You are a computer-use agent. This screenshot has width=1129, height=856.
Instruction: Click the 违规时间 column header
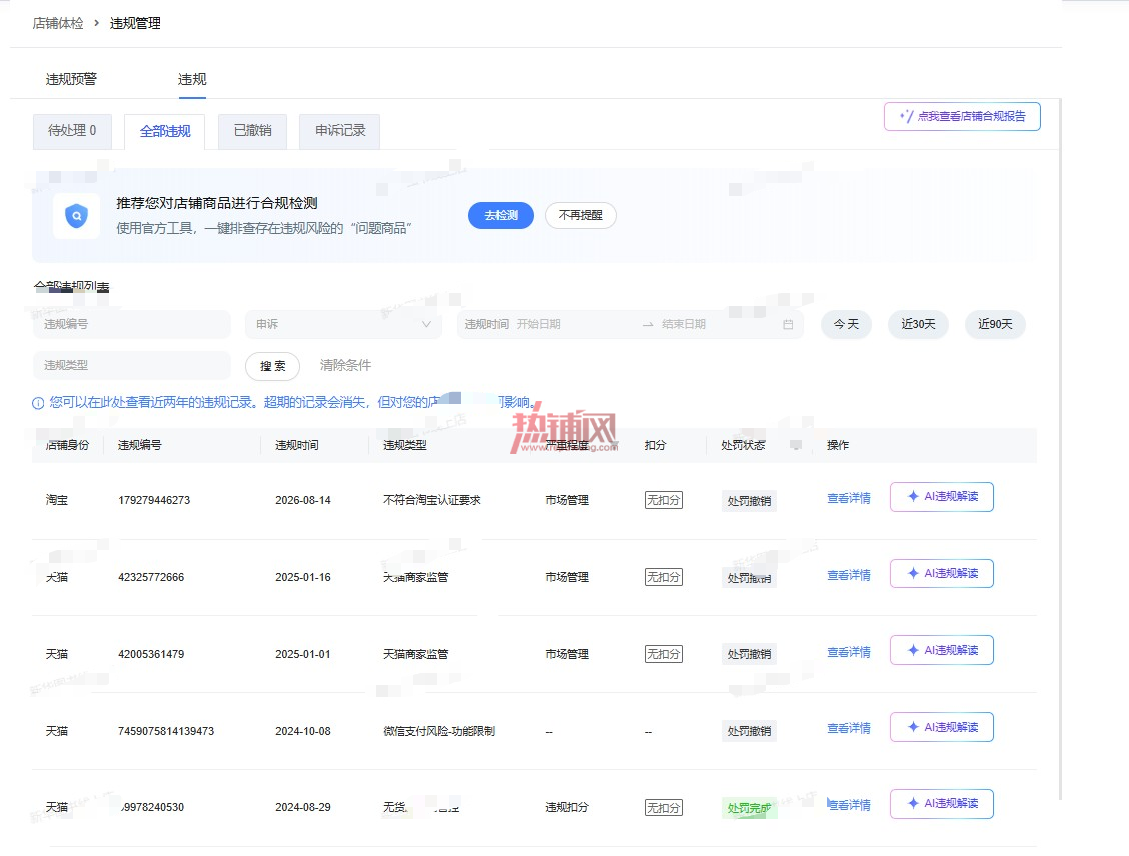pyautogui.click(x=297, y=446)
